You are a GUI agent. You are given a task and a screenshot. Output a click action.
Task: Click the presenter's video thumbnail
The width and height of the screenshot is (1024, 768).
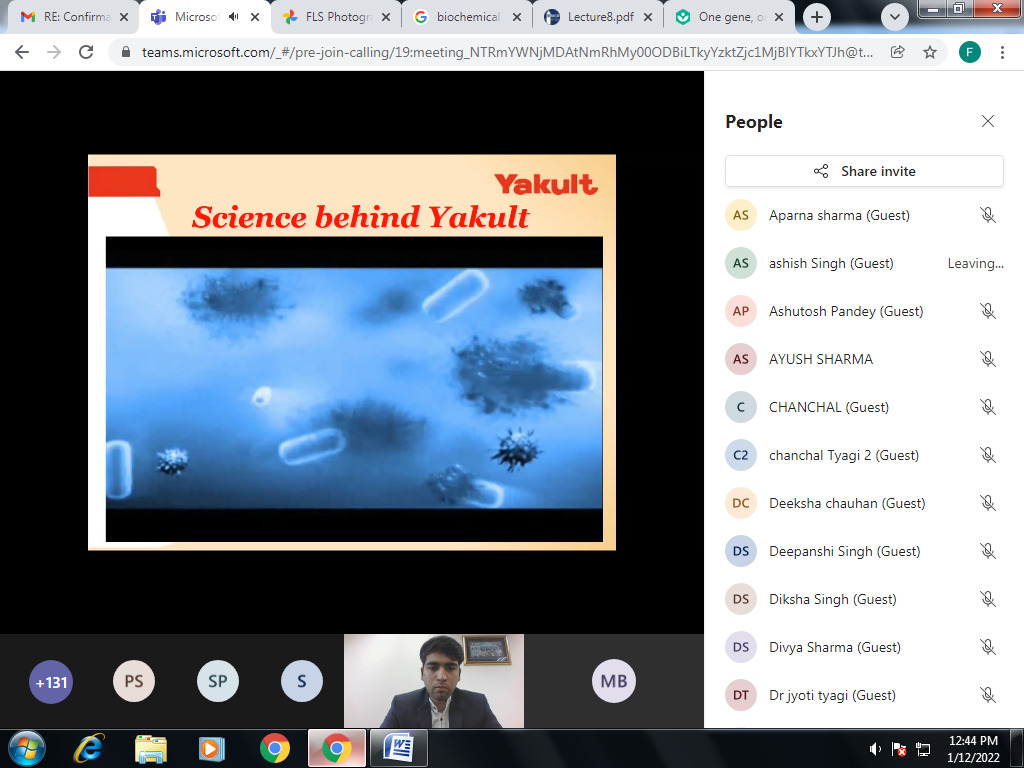pos(434,681)
